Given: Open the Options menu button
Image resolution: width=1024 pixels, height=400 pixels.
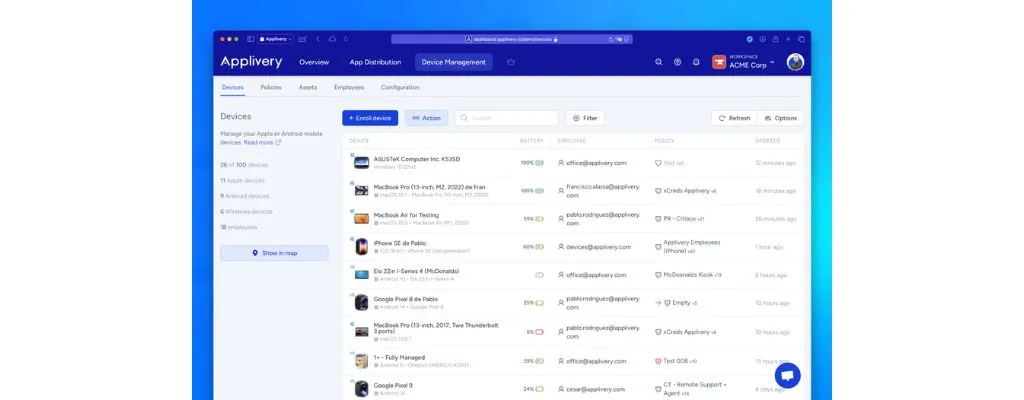Looking at the screenshot, I should point(780,118).
